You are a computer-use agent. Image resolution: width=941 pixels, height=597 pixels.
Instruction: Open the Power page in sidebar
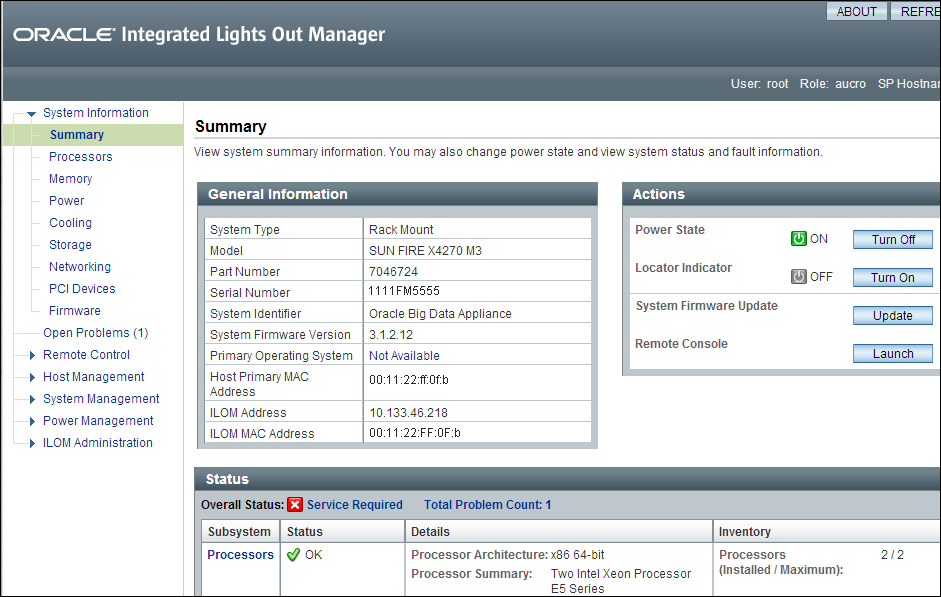66,201
